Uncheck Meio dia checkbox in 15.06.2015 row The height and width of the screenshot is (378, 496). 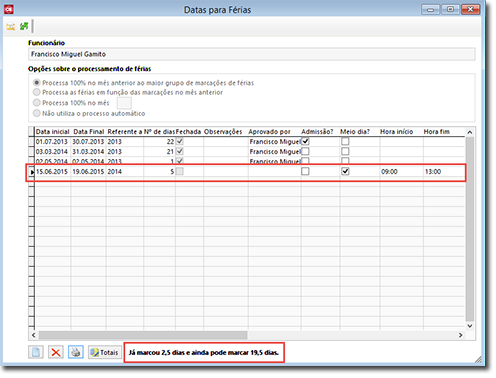pyautogui.click(x=345, y=171)
